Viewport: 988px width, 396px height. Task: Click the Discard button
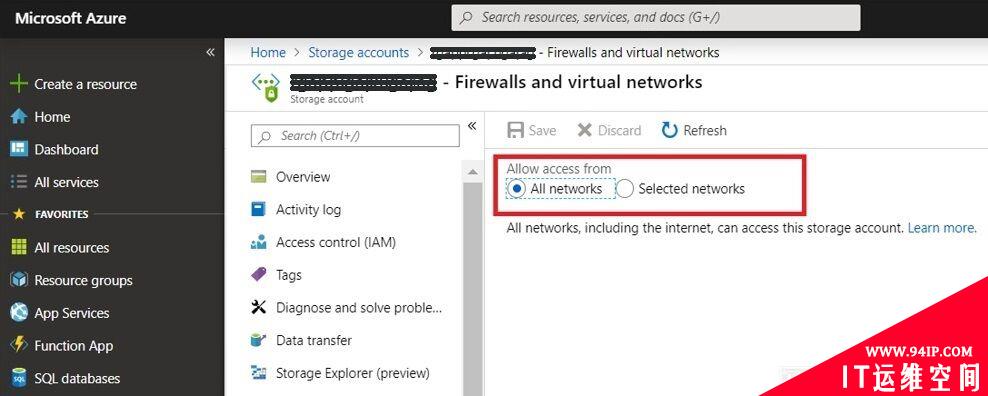tap(609, 131)
